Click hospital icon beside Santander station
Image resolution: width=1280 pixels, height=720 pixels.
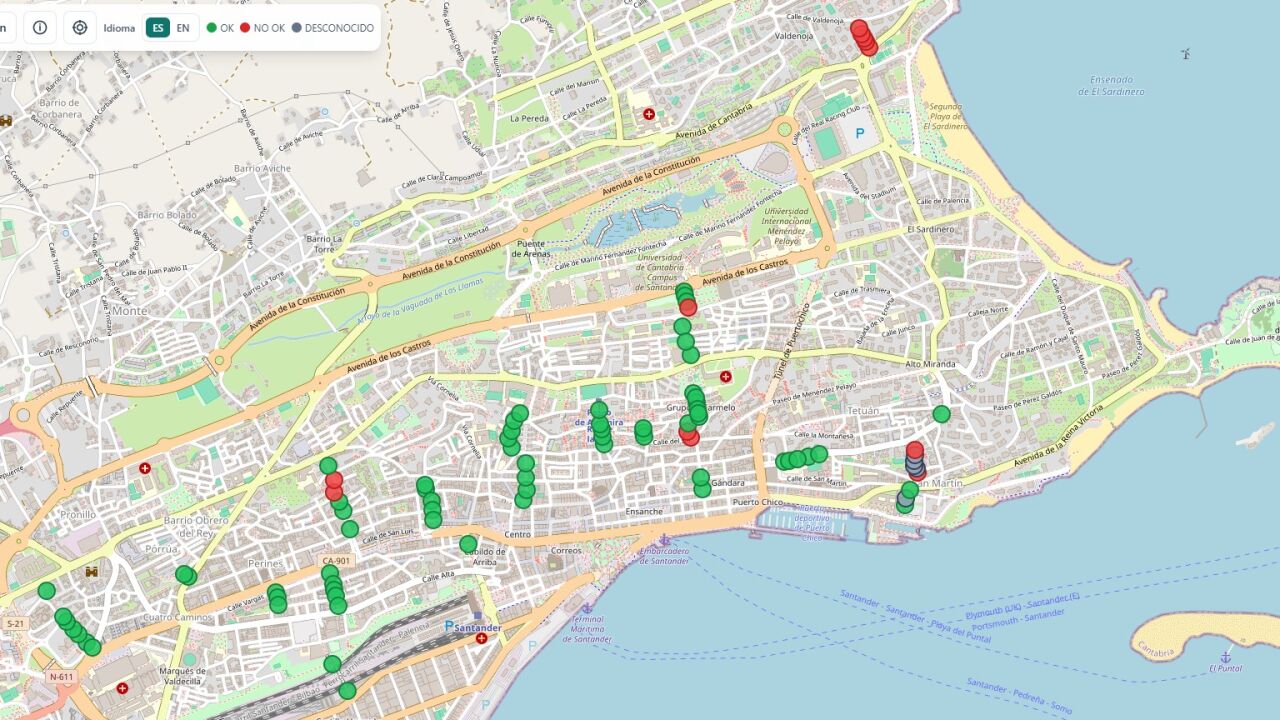(482, 638)
